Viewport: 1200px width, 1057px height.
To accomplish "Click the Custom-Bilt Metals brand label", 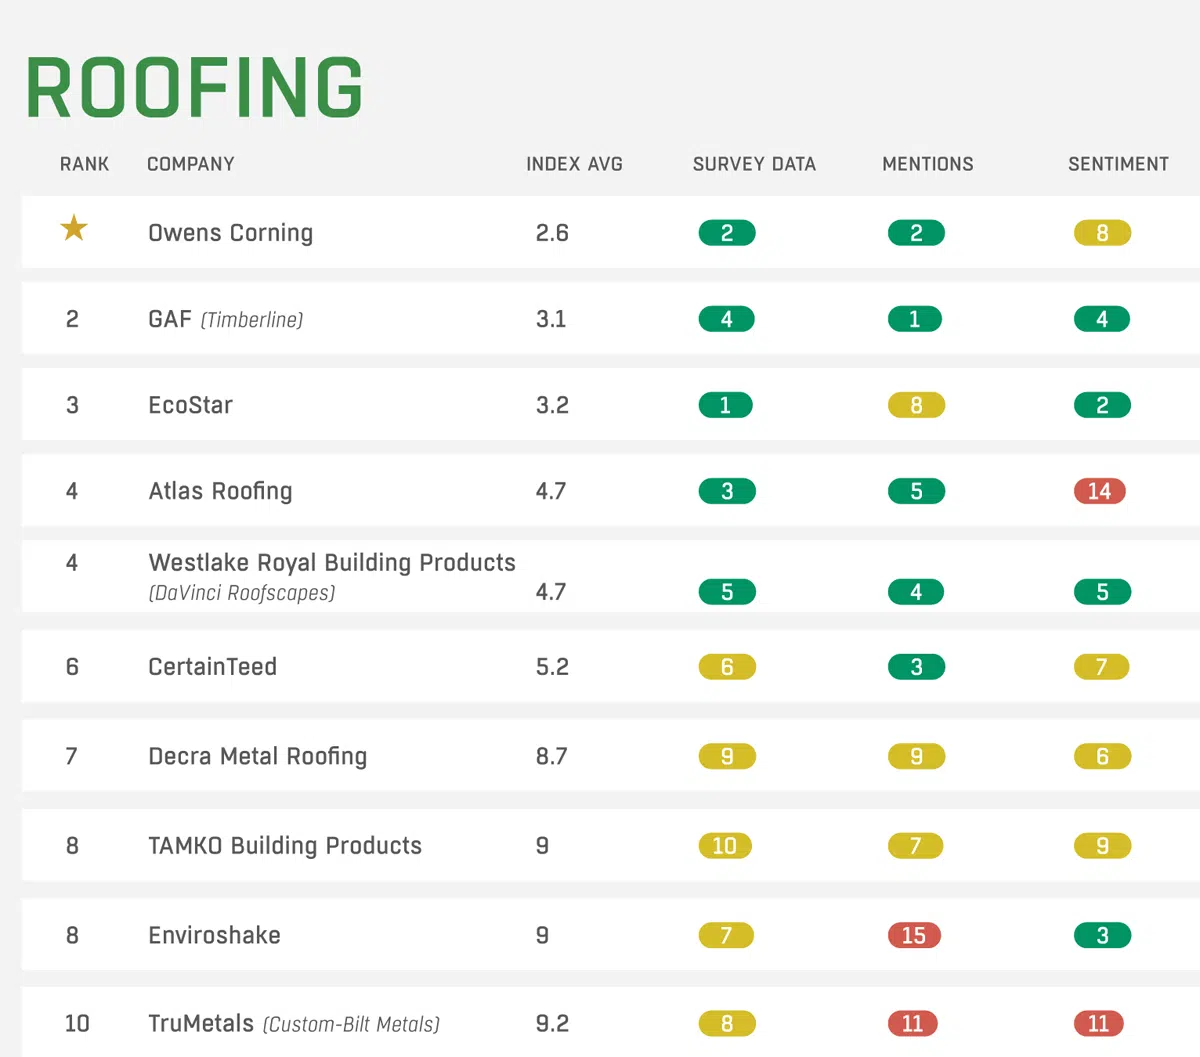I will click(x=351, y=1025).
